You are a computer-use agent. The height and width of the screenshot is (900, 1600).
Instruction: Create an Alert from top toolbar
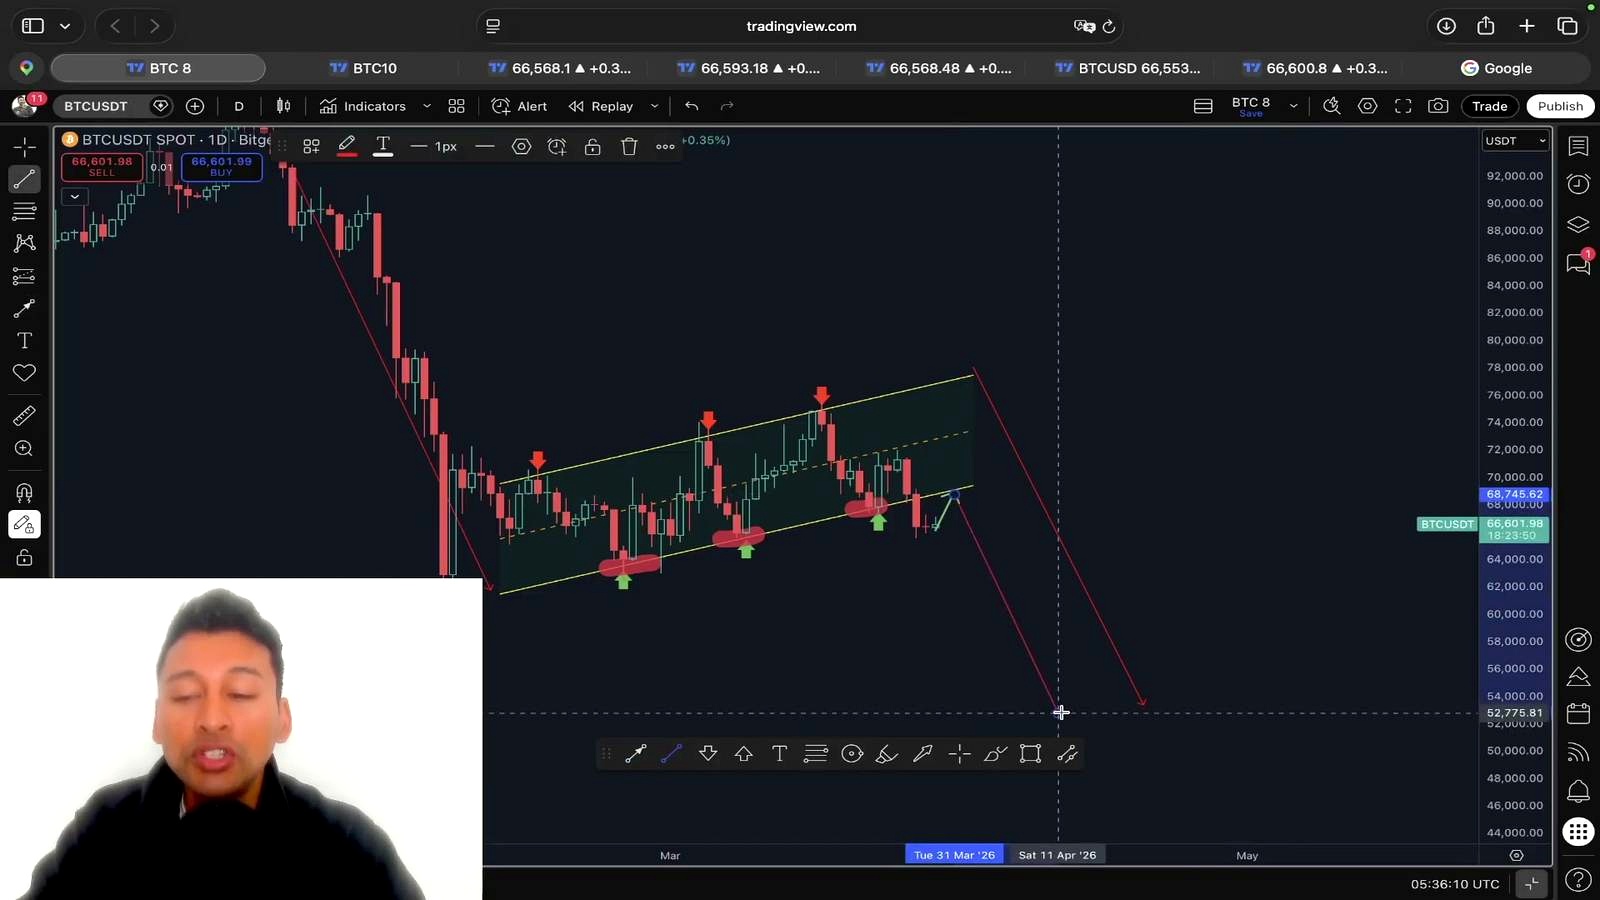click(520, 106)
